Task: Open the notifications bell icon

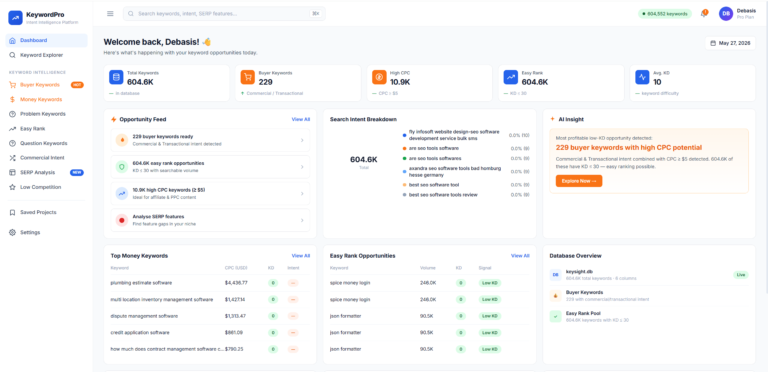Action: (x=704, y=14)
